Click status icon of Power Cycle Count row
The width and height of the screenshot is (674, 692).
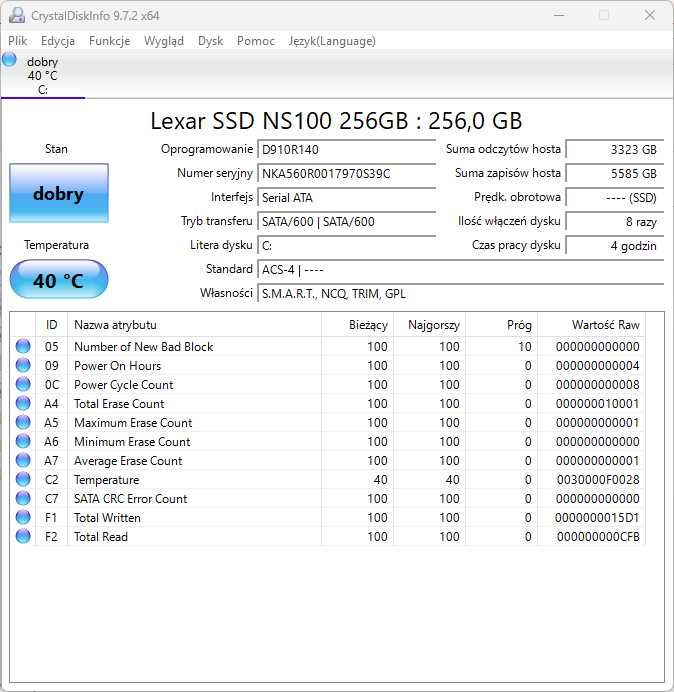(23, 384)
